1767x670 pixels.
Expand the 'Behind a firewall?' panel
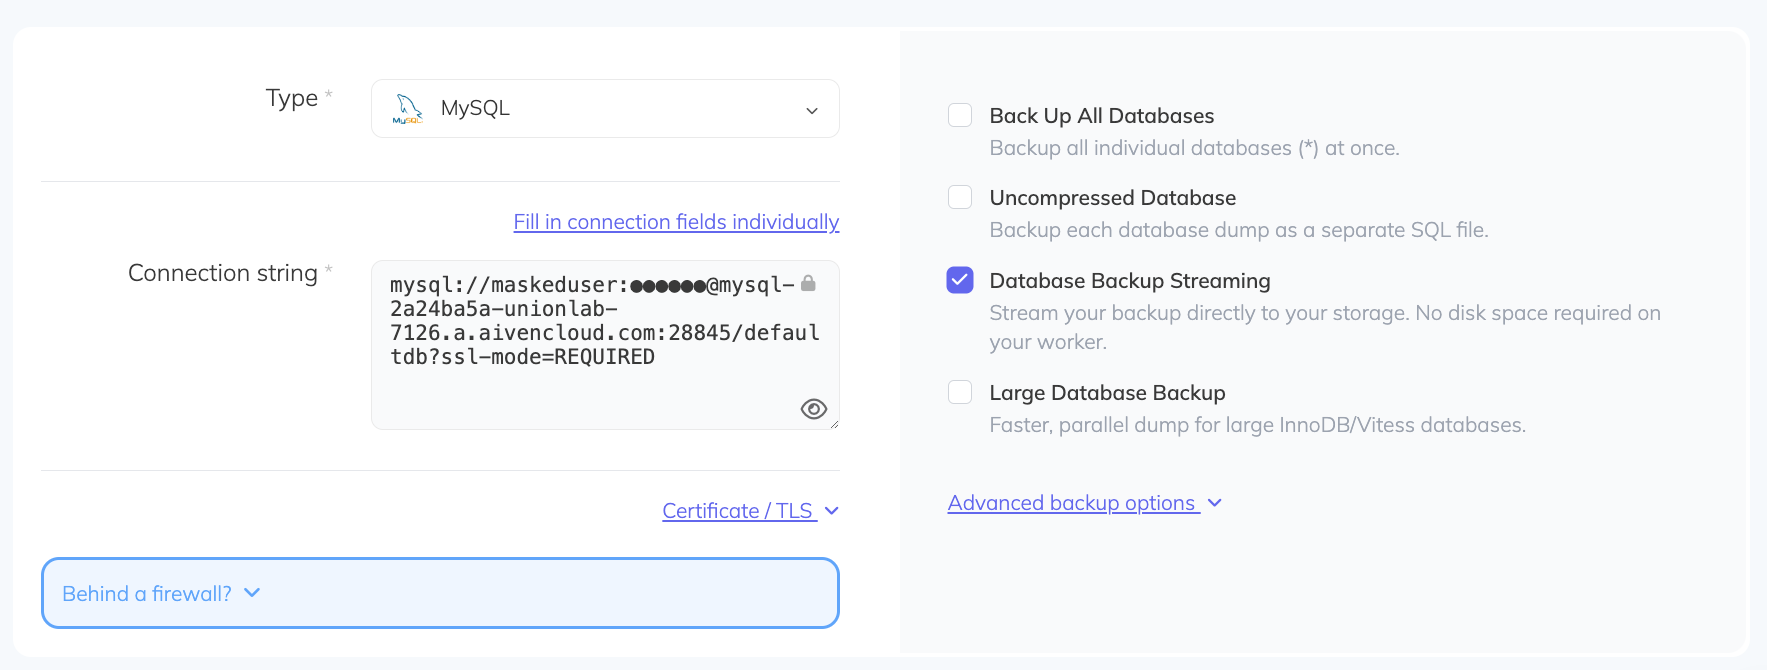click(440, 593)
